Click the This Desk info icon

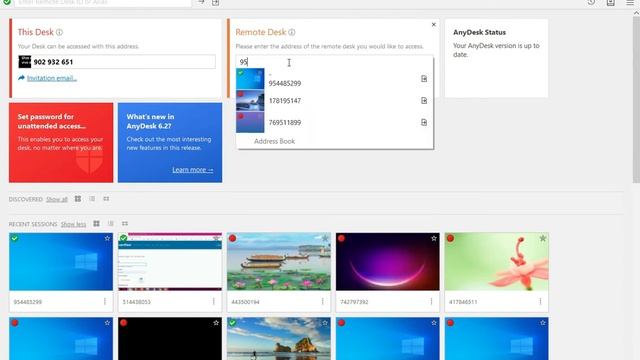coord(59,32)
